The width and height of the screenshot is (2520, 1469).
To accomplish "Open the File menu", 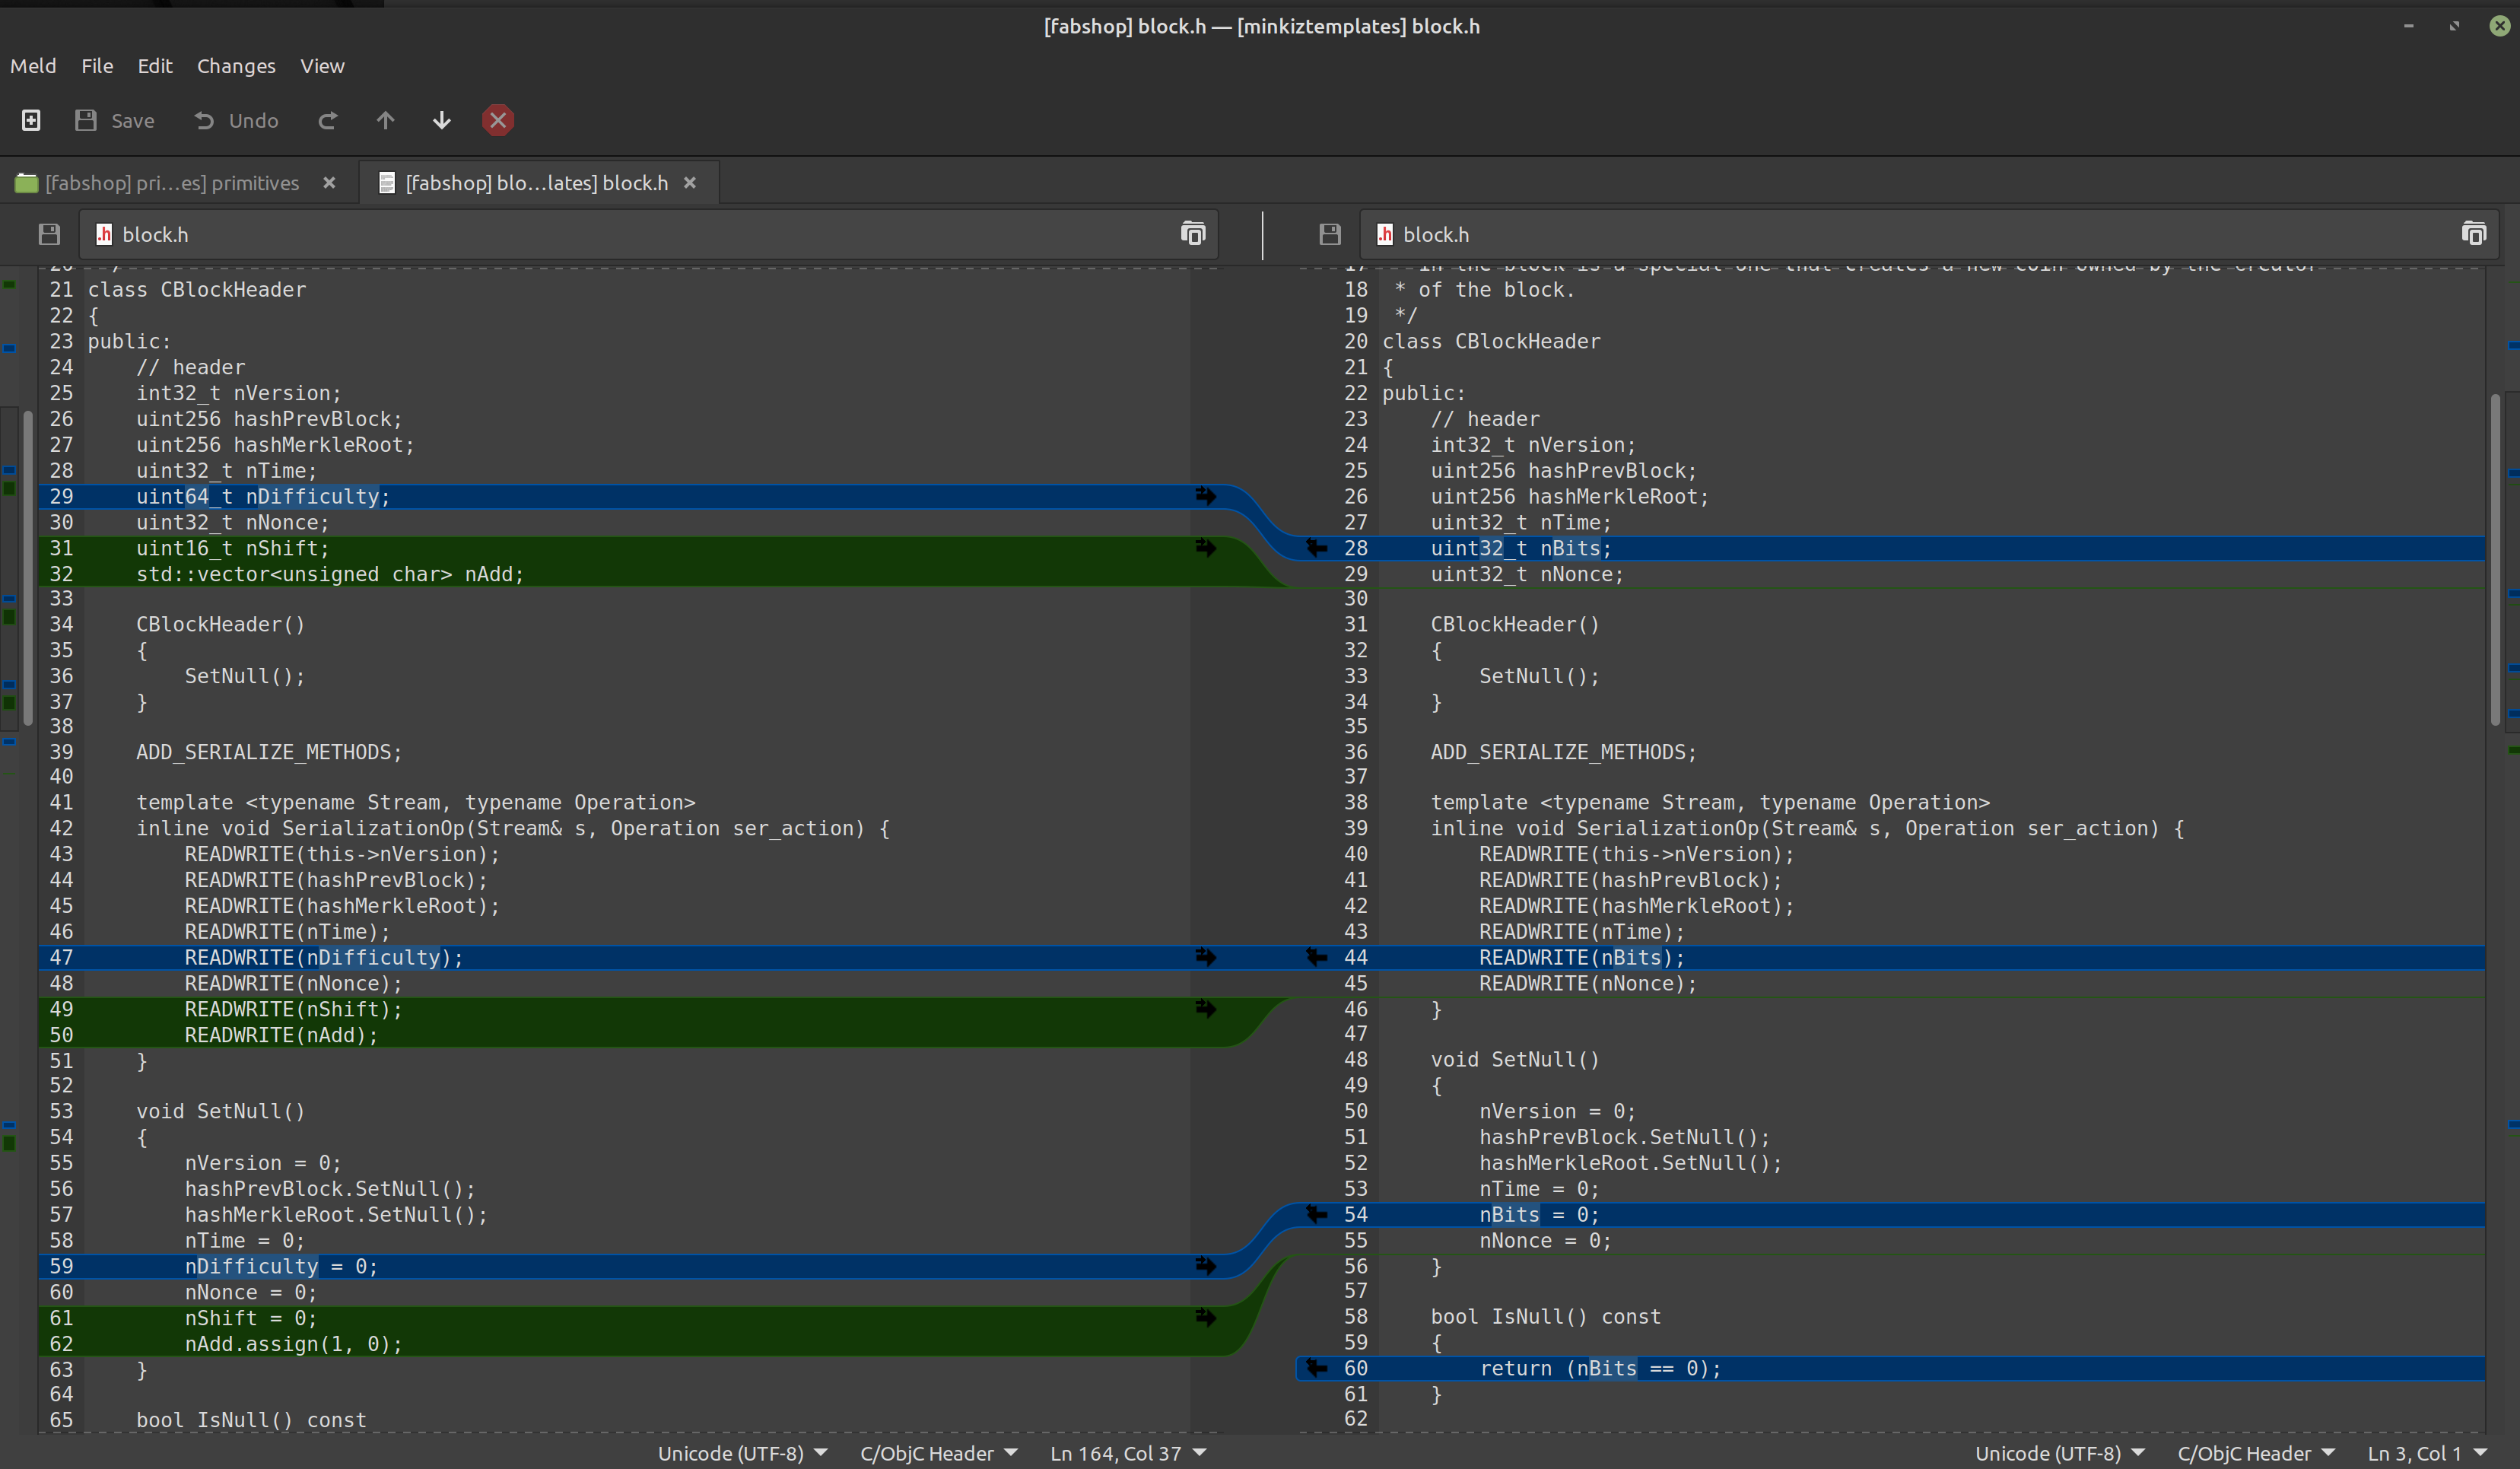I will pyautogui.click(x=97, y=66).
